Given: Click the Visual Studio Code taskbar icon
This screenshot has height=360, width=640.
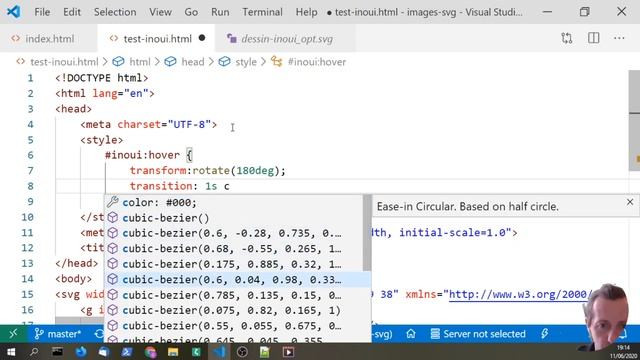Looking at the screenshot, I should coord(220,351).
